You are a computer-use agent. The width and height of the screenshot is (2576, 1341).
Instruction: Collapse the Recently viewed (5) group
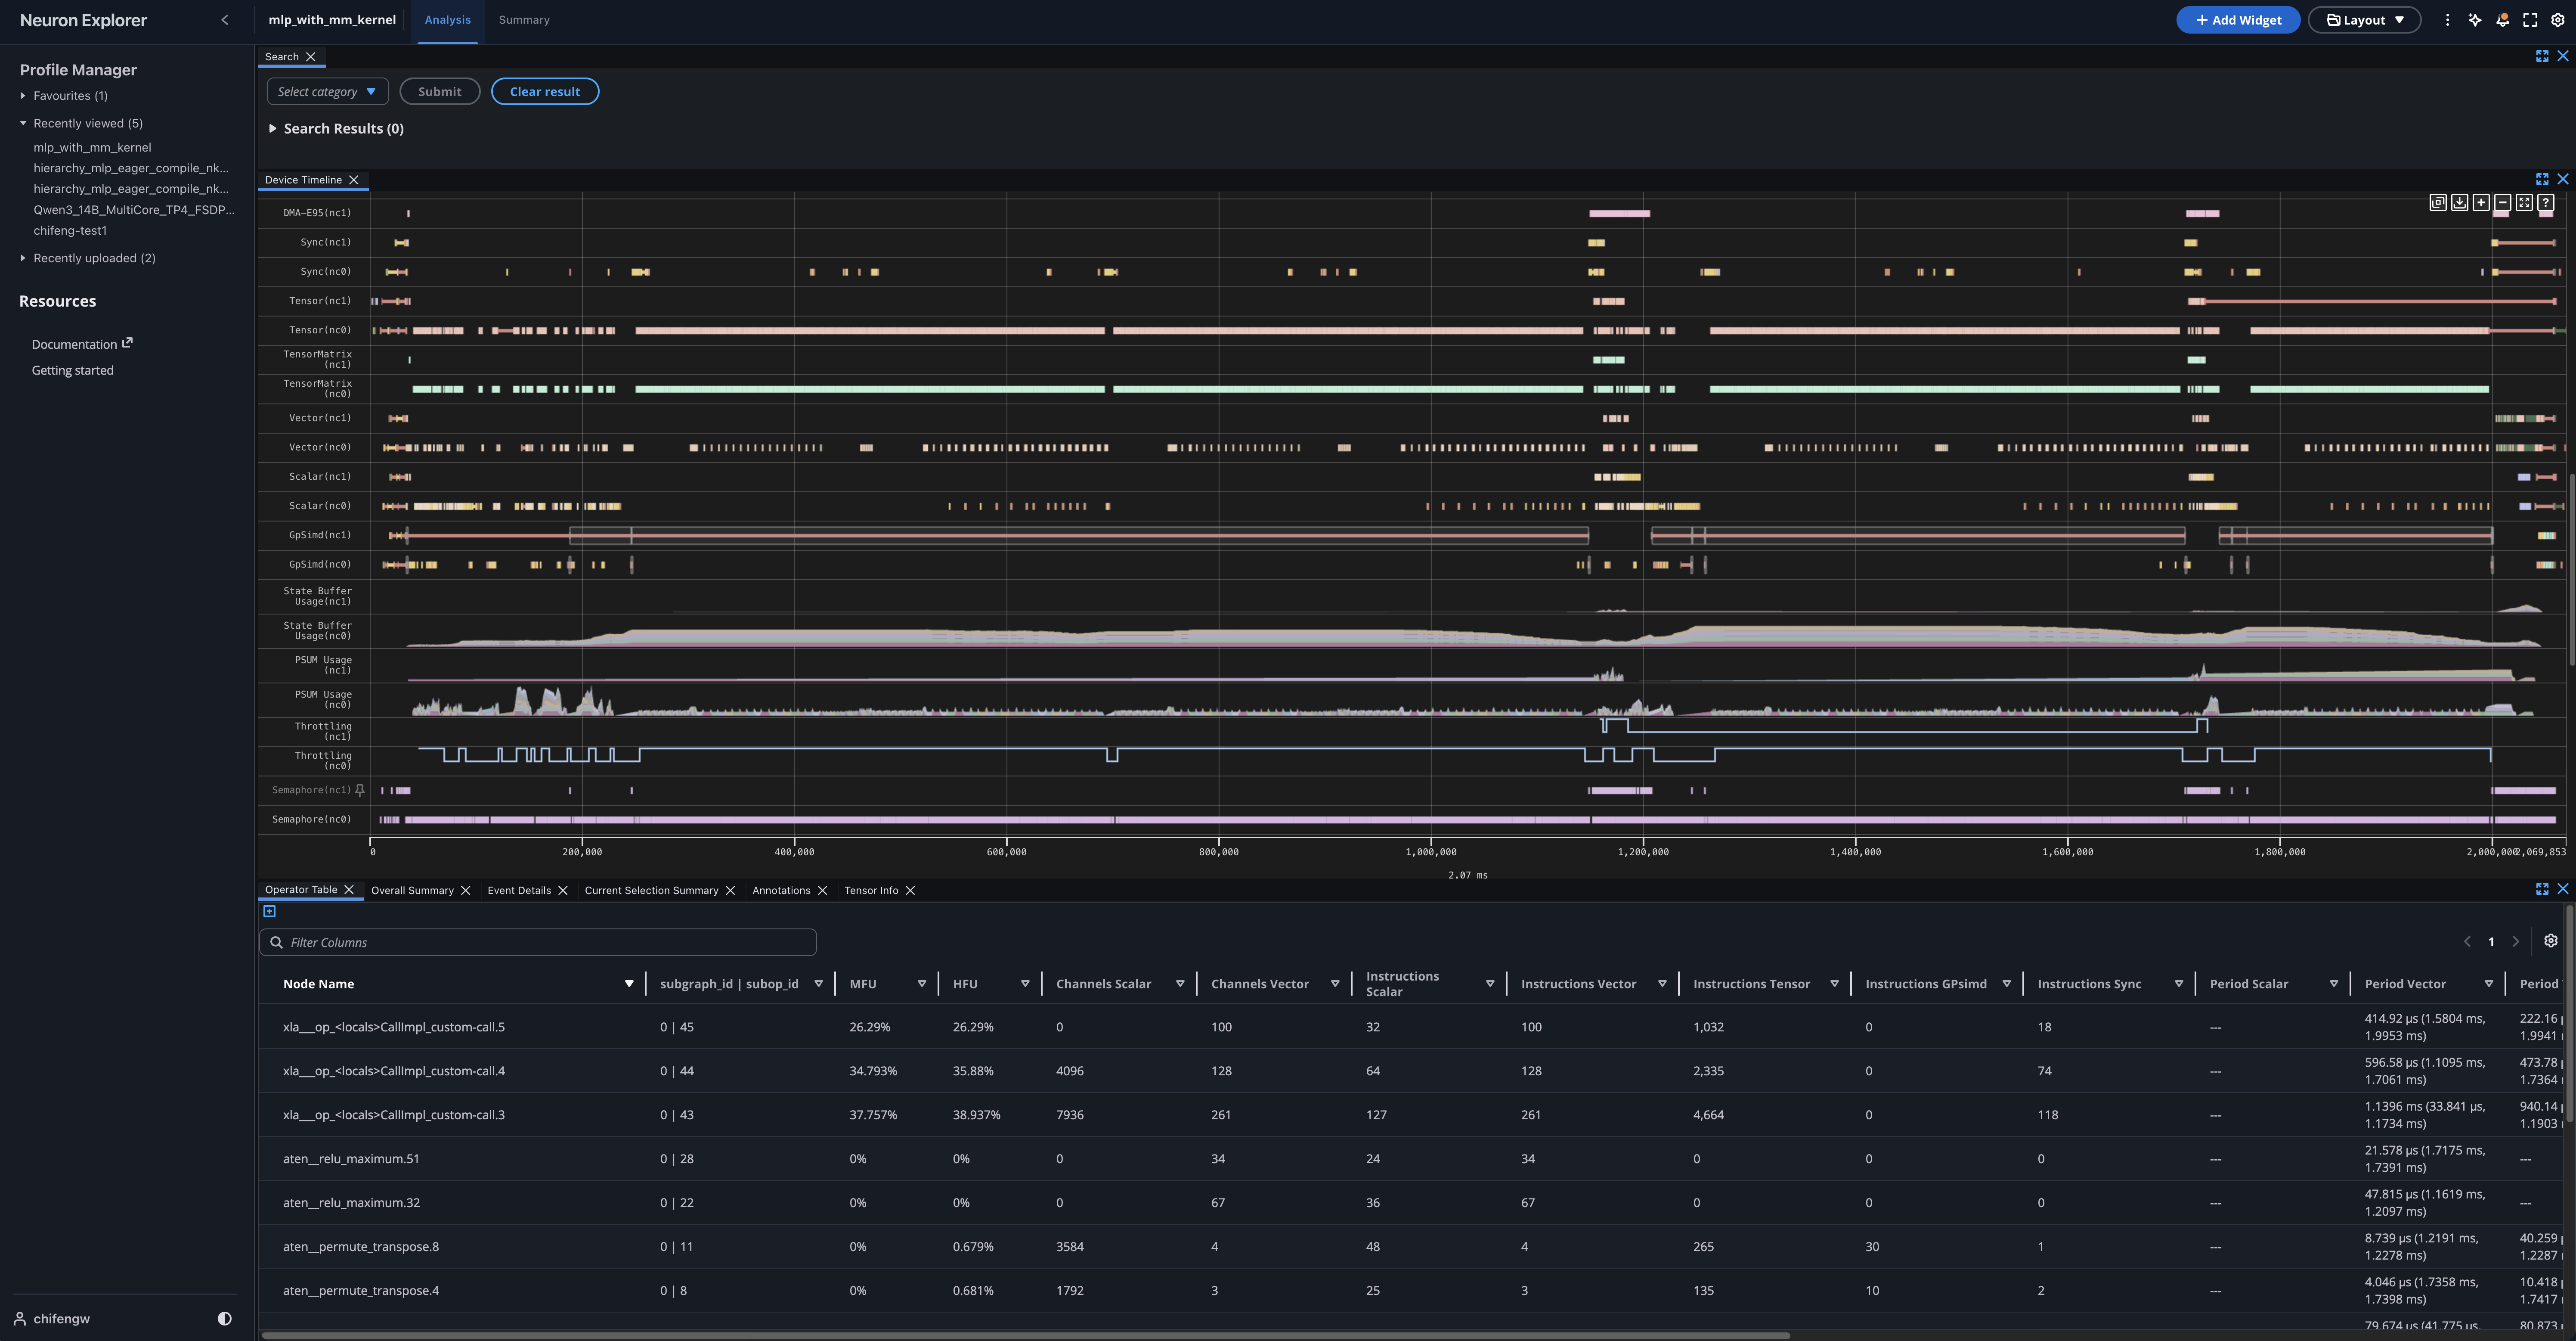click(x=23, y=123)
